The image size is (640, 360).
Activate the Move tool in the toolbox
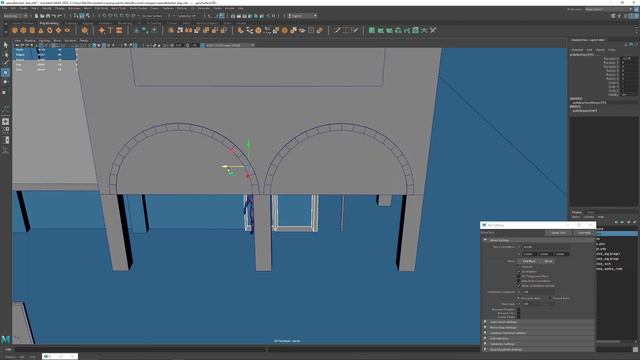pyautogui.click(x=5, y=73)
